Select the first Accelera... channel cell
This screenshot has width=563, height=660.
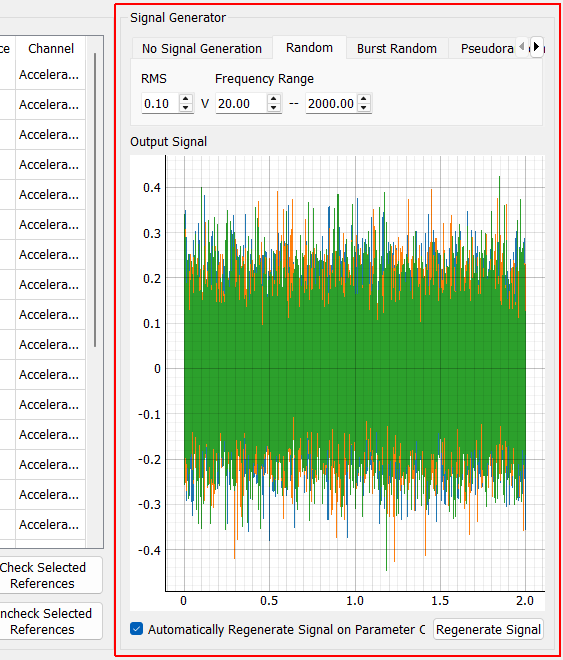50,75
